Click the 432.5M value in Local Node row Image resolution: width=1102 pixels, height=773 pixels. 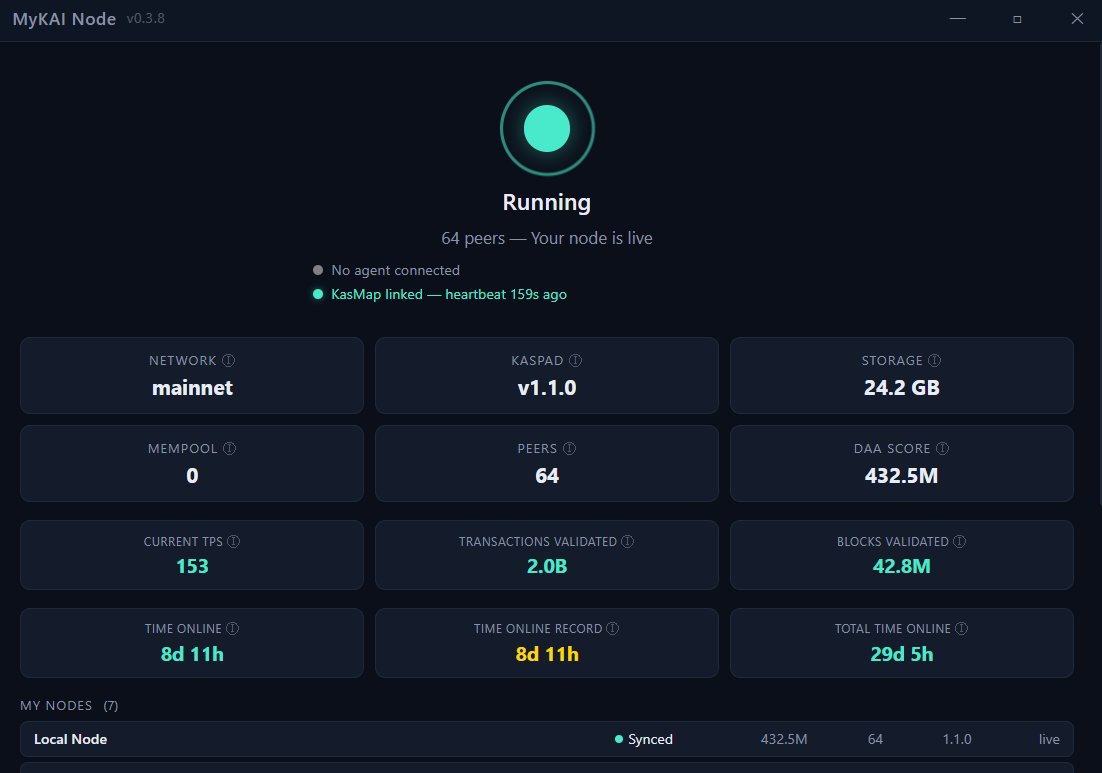click(784, 739)
